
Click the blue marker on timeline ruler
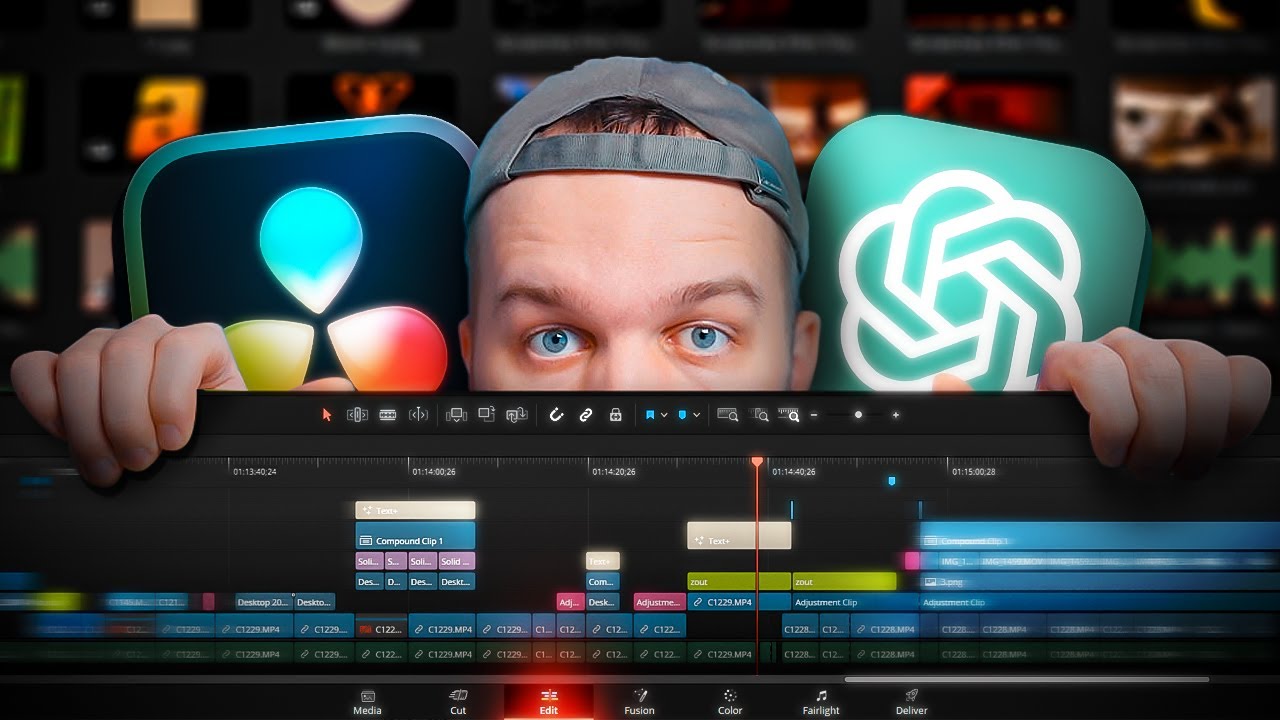point(891,481)
